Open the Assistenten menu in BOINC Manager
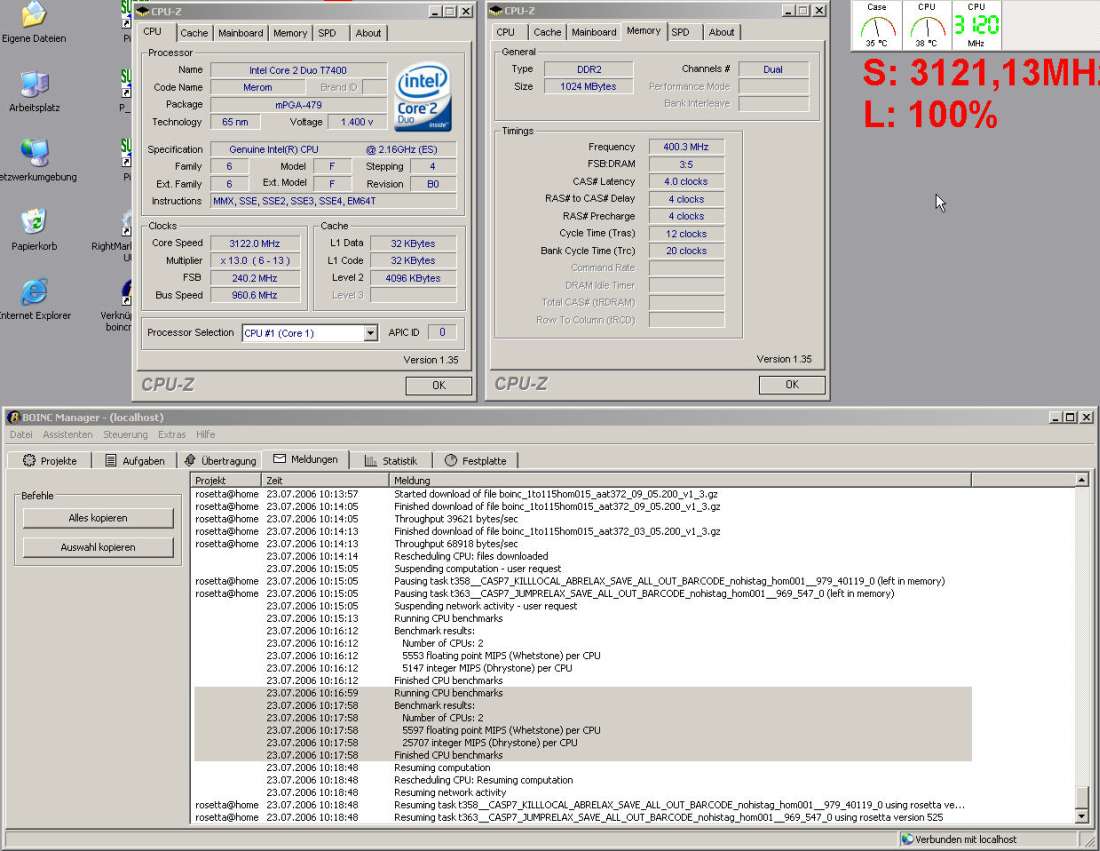The height and width of the screenshot is (851, 1100). [x=67, y=434]
